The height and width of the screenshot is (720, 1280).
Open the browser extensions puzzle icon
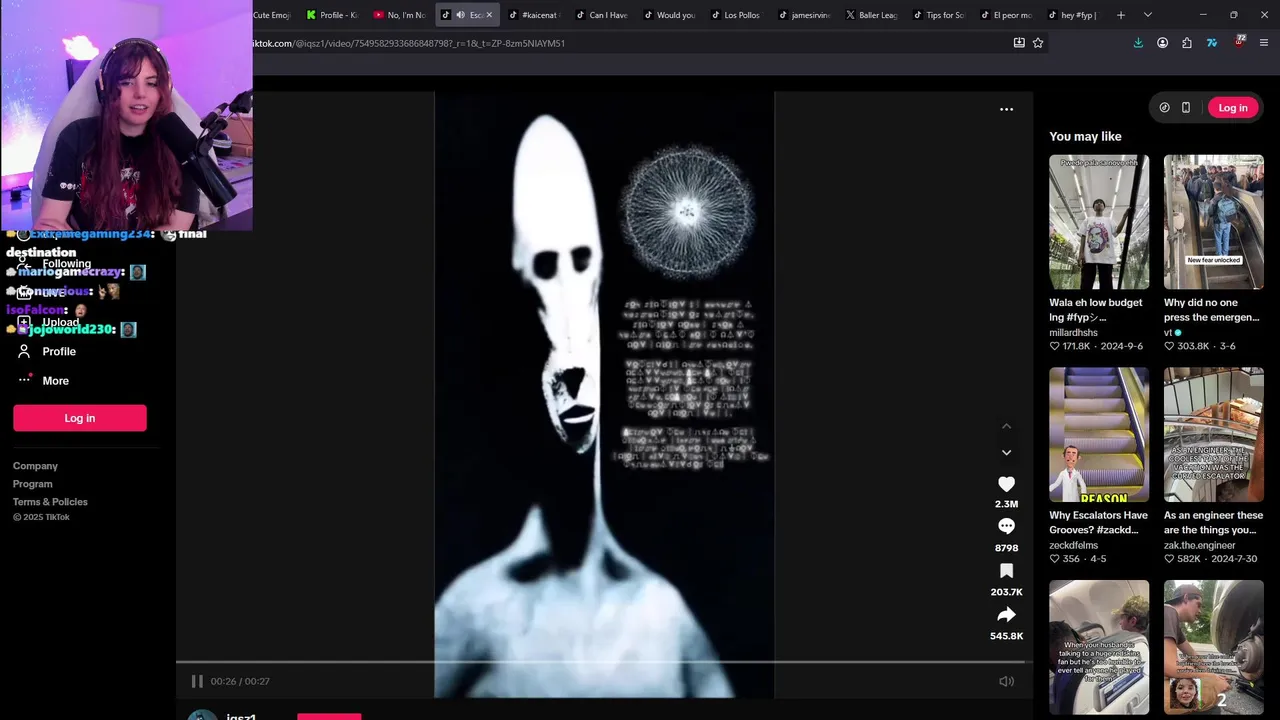point(1187,43)
